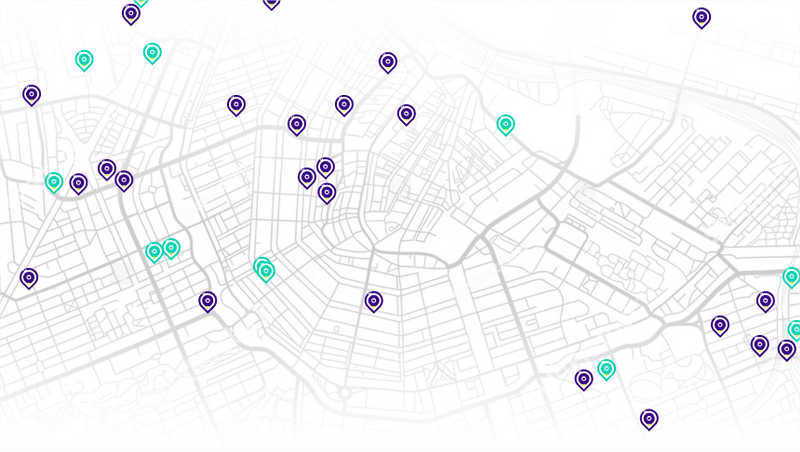Select the purple pin at the road junction below the teal pair
The width and height of the screenshot is (800, 452).
tap(208, 302)
